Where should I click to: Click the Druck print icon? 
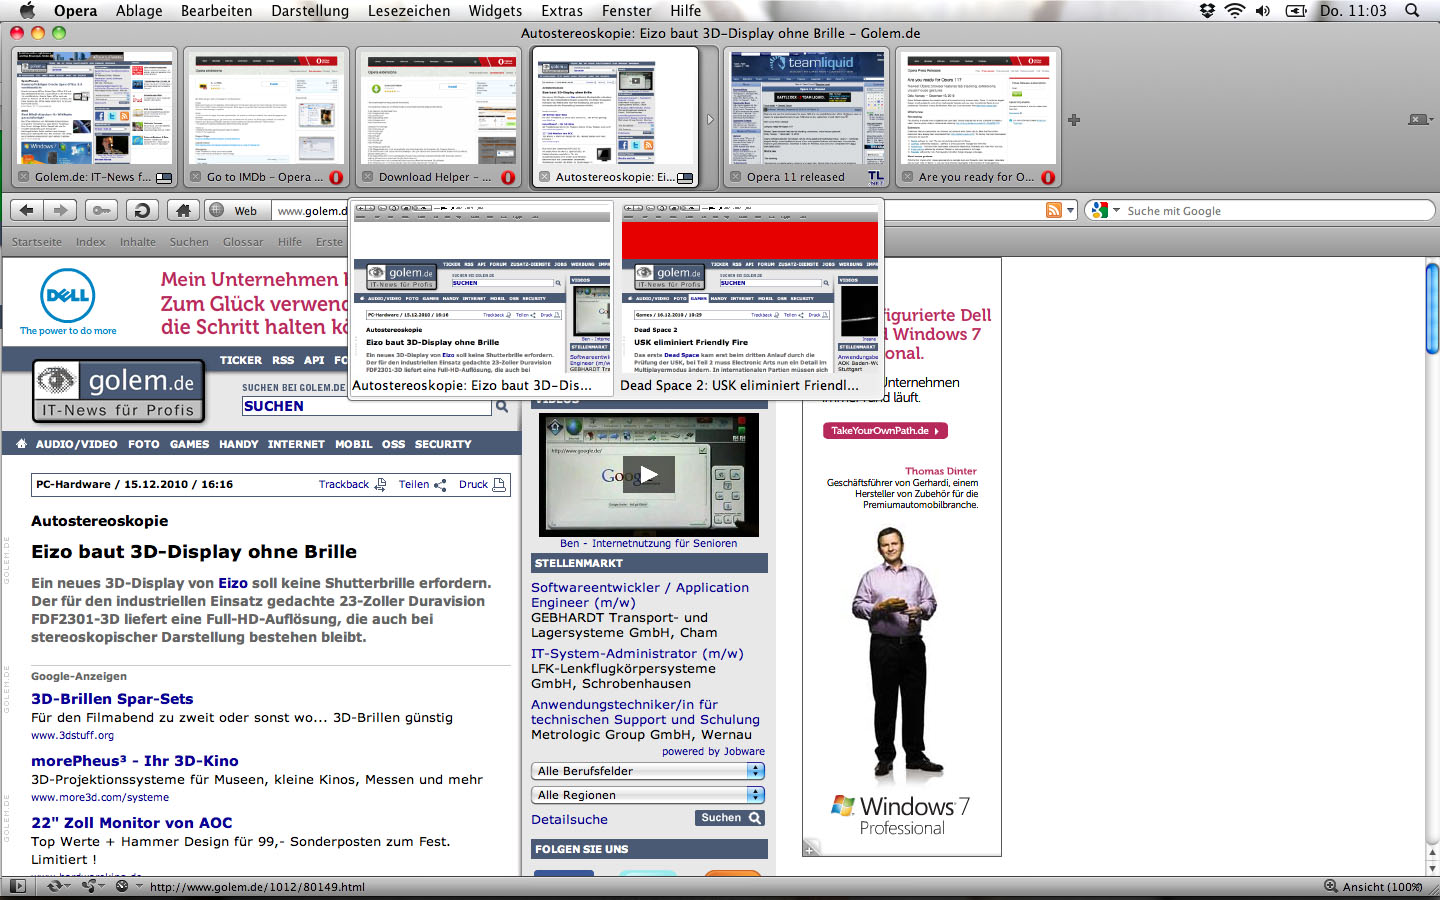point(499,484)
